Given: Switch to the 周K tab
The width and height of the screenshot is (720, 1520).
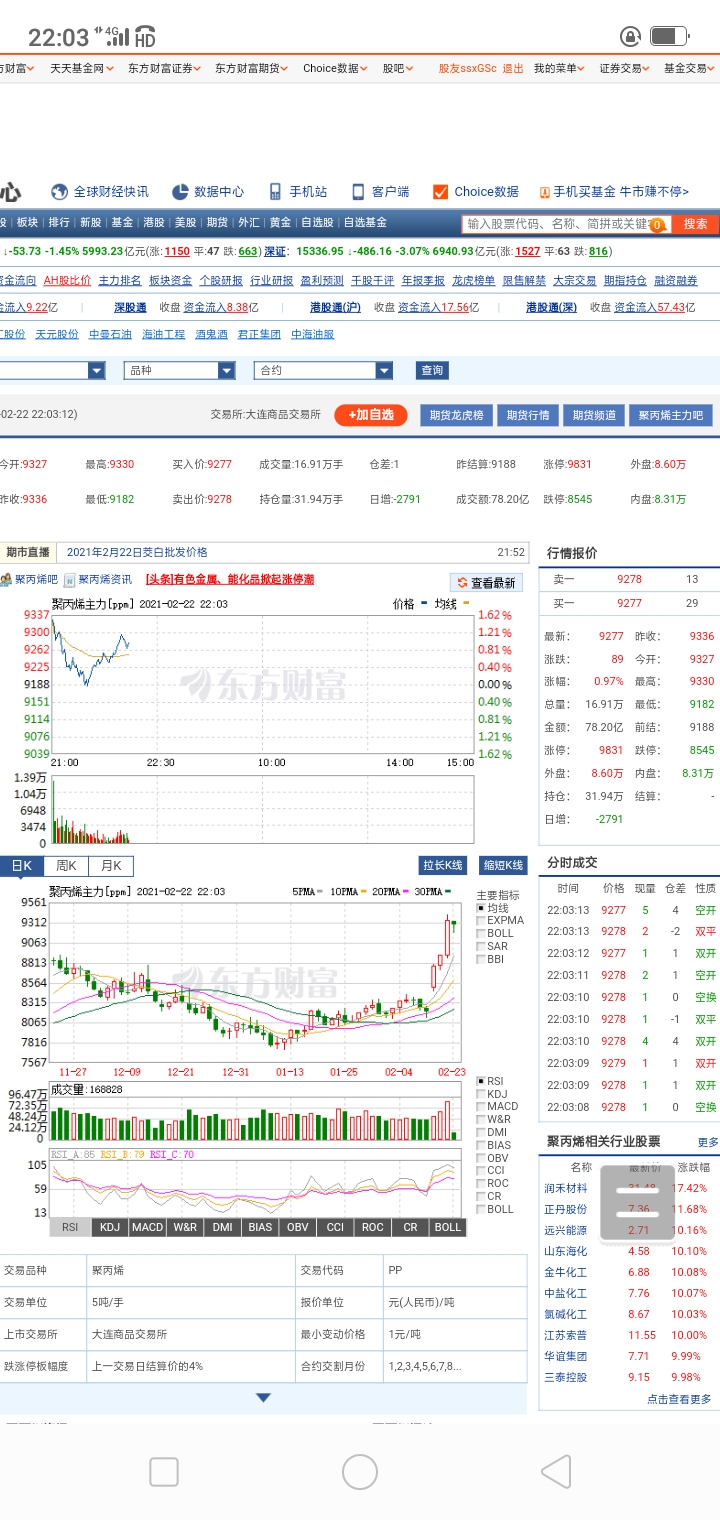Looking at the screenshot, I should coord(67,866).
